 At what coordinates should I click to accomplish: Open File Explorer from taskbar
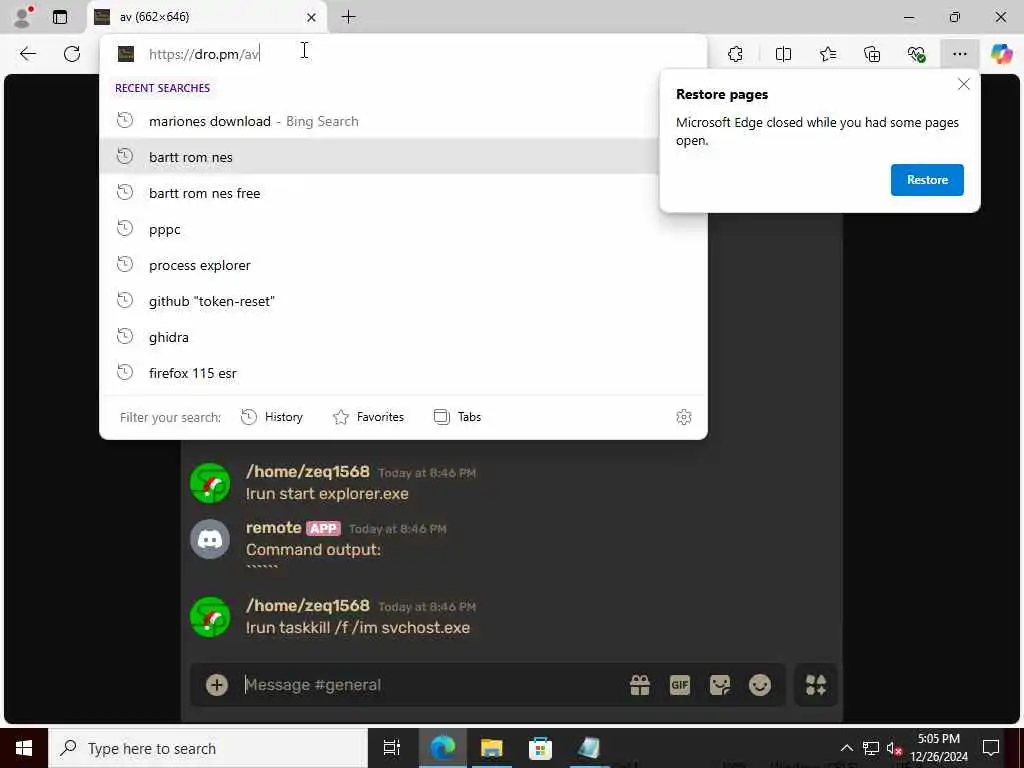491,748
